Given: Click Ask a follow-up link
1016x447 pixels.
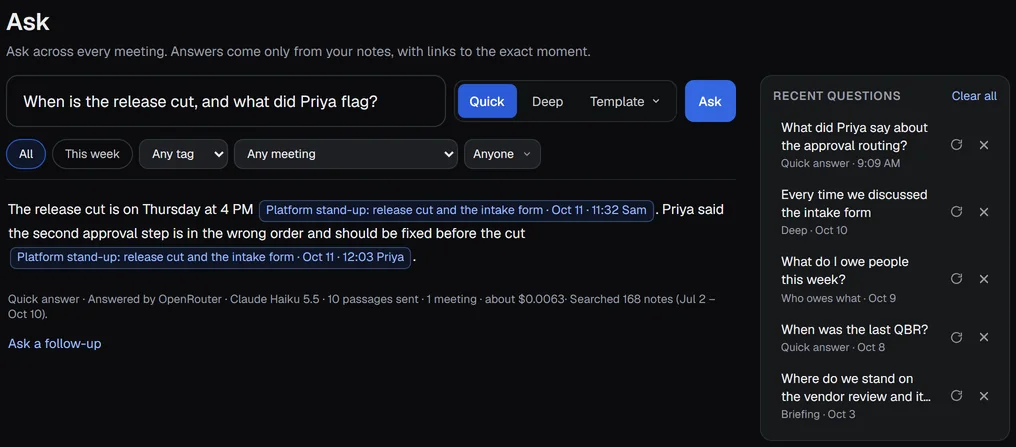Looking at the screenshot, I should pos(54,343).
